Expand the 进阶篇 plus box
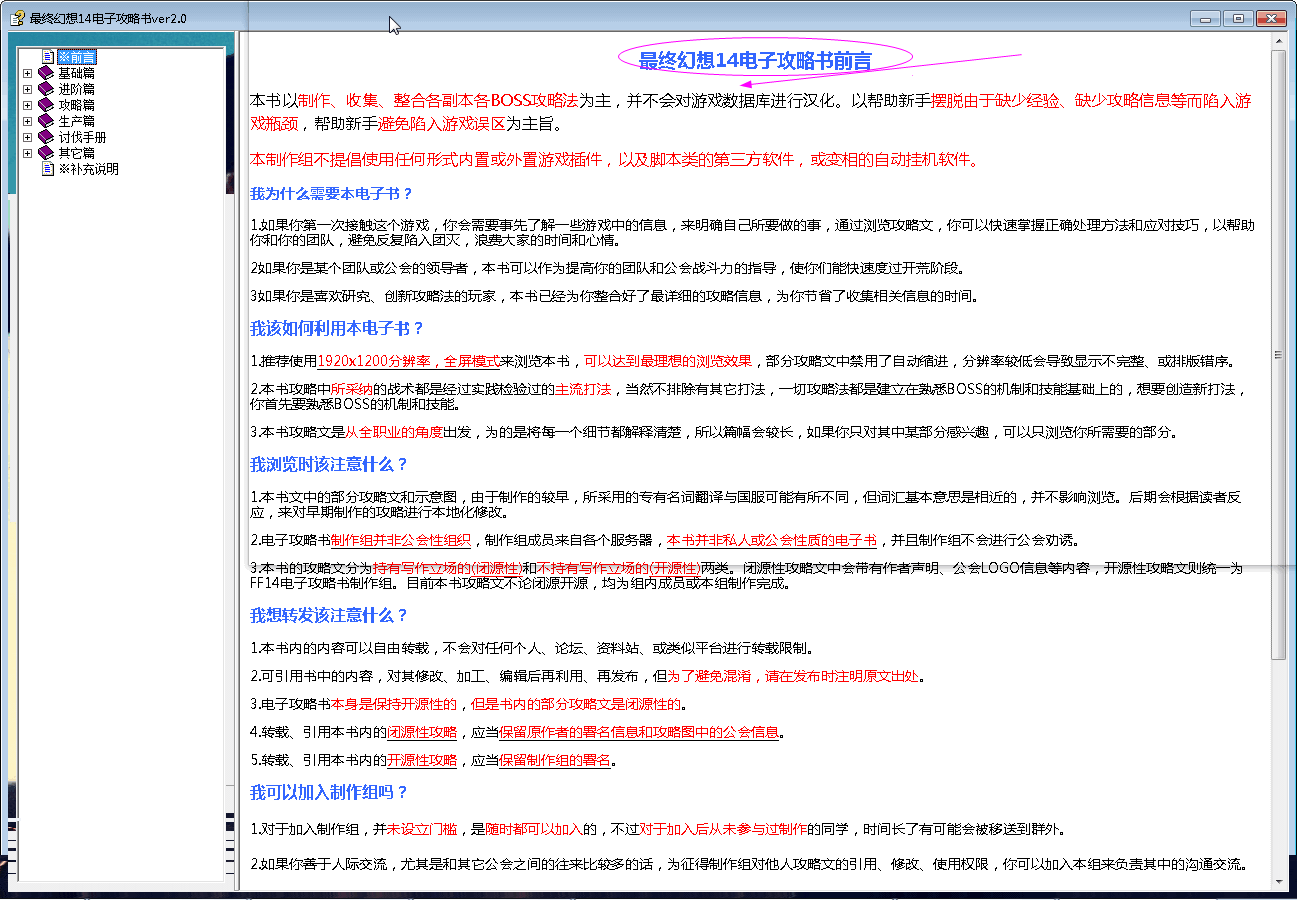Image resolution: width=1297 pixels, height=900 pixels. [28, 89]
